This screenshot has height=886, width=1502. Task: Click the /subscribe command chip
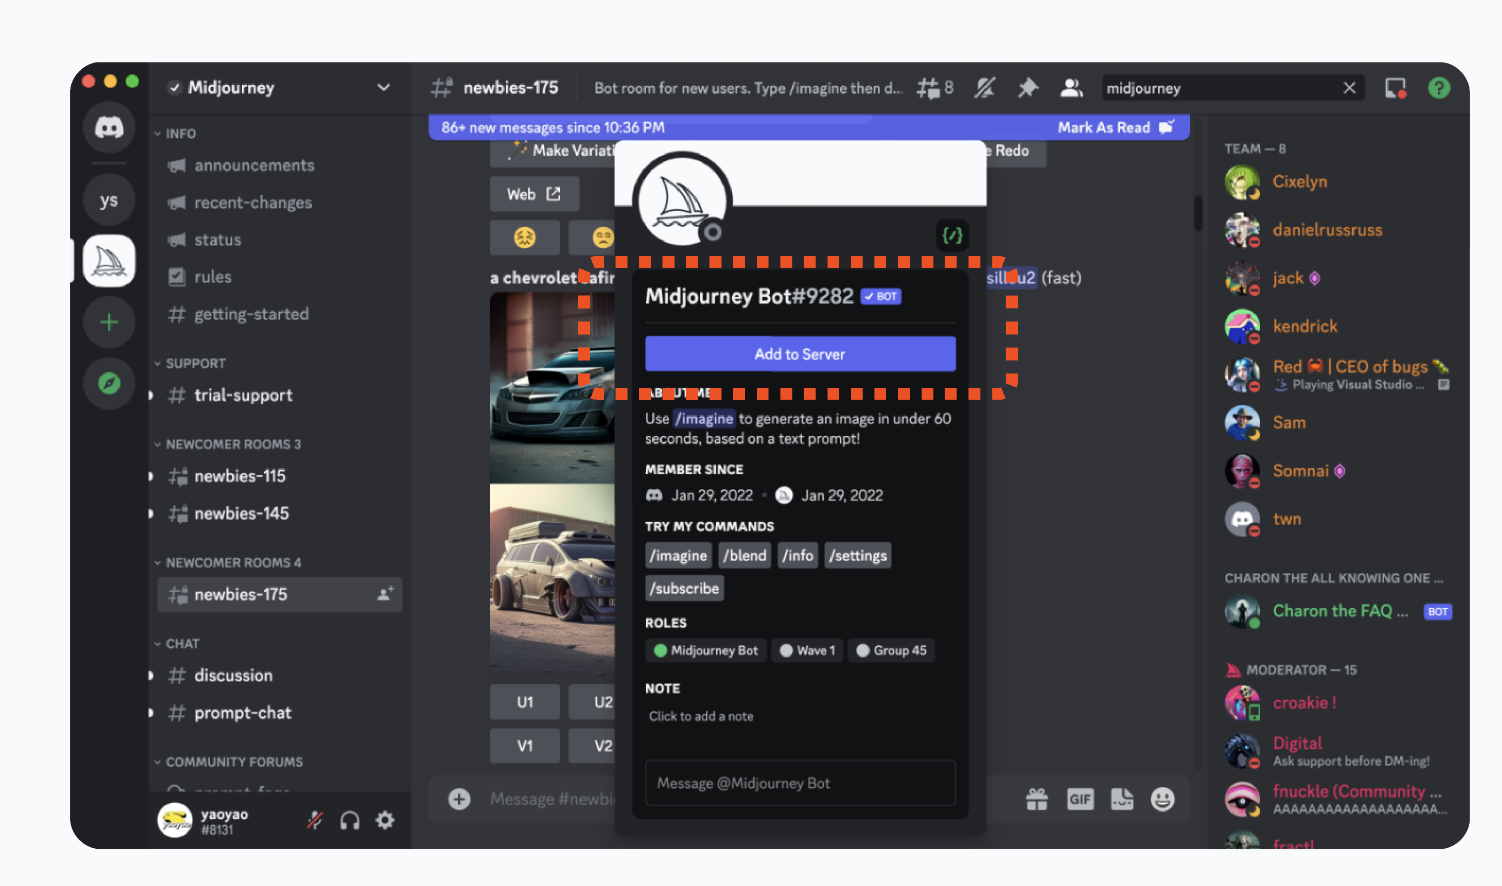click(x=685, y=589)
